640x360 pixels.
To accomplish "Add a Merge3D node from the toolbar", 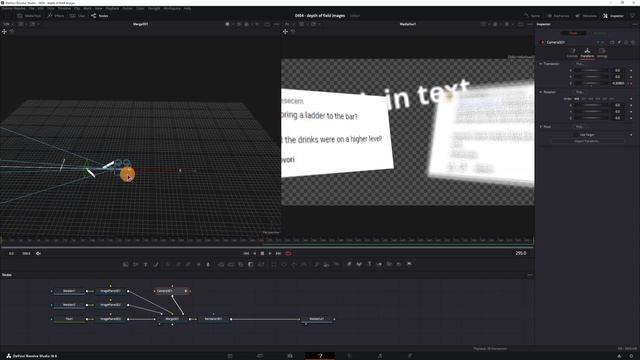I will [x=379, y=264].
